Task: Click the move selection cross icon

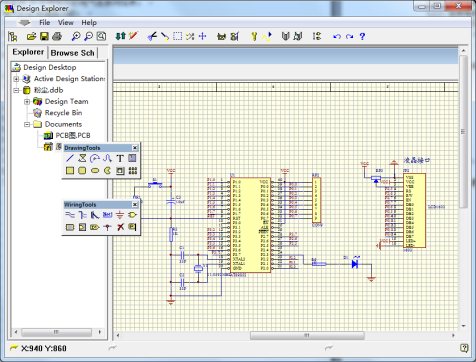Action: tap(203, 36)
